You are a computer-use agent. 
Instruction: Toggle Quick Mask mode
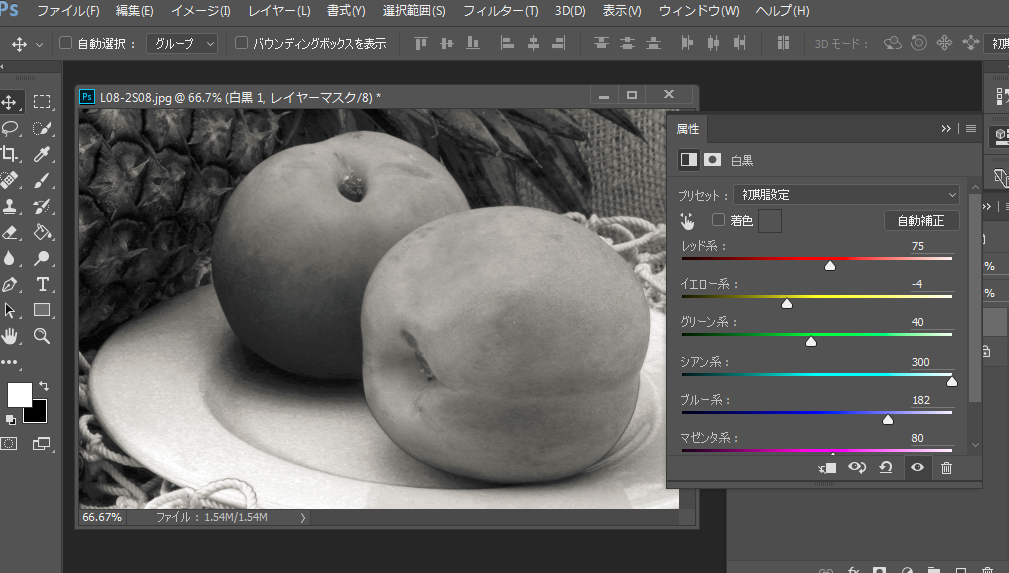tap(9, 444)
